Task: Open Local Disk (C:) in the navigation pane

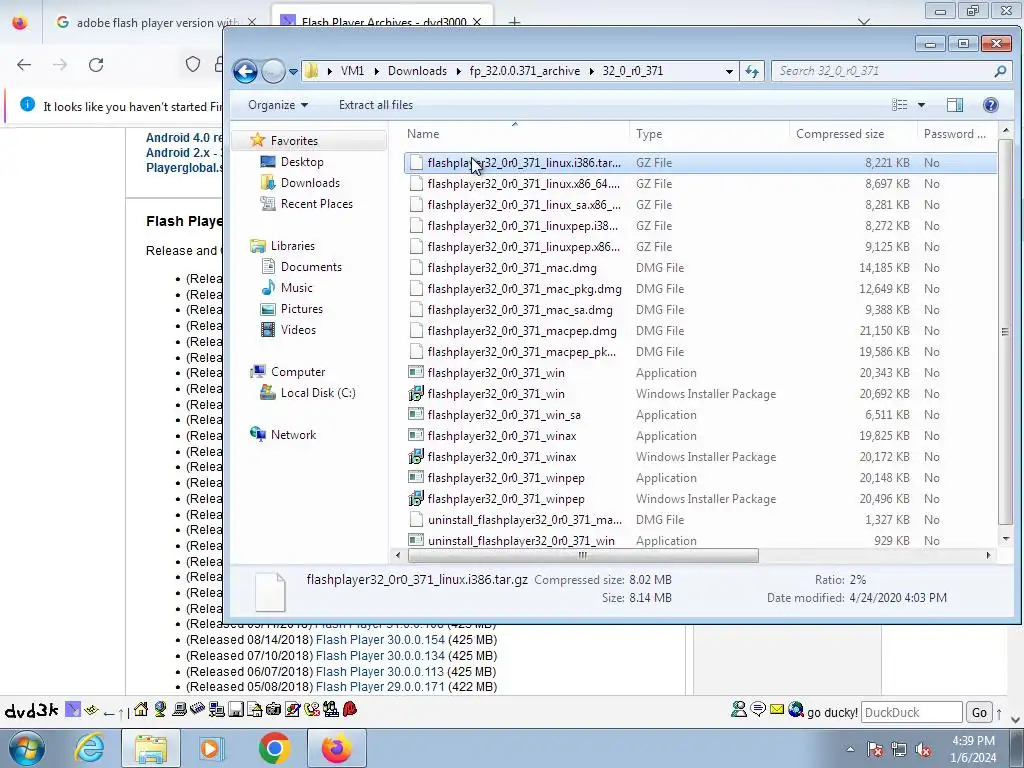Action: (x=318, y=392)
